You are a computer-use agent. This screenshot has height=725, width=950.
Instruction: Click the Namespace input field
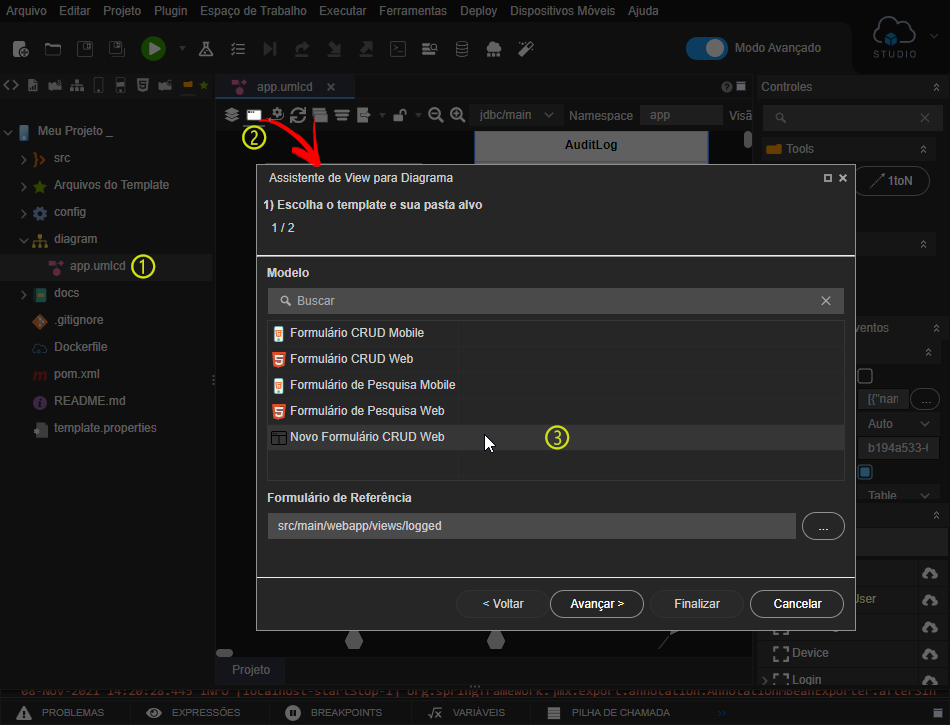click(681, 115)
